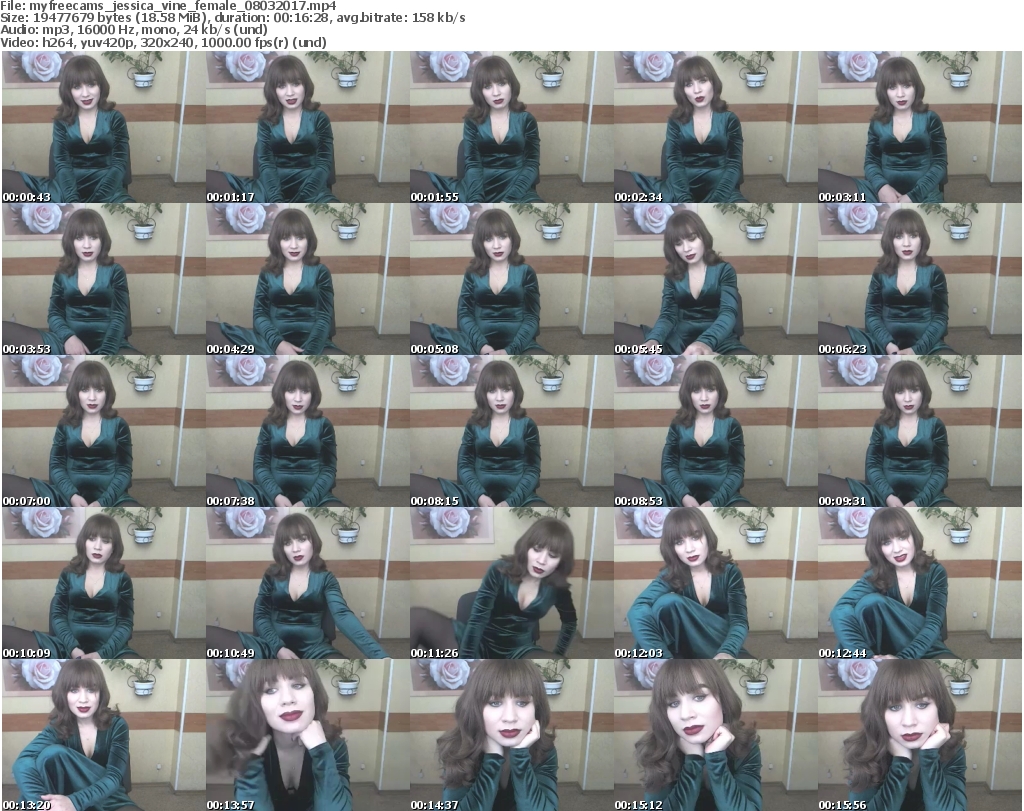Select the thumbnail at 00:03:11

pyautogui.click(x=920, y=127)
